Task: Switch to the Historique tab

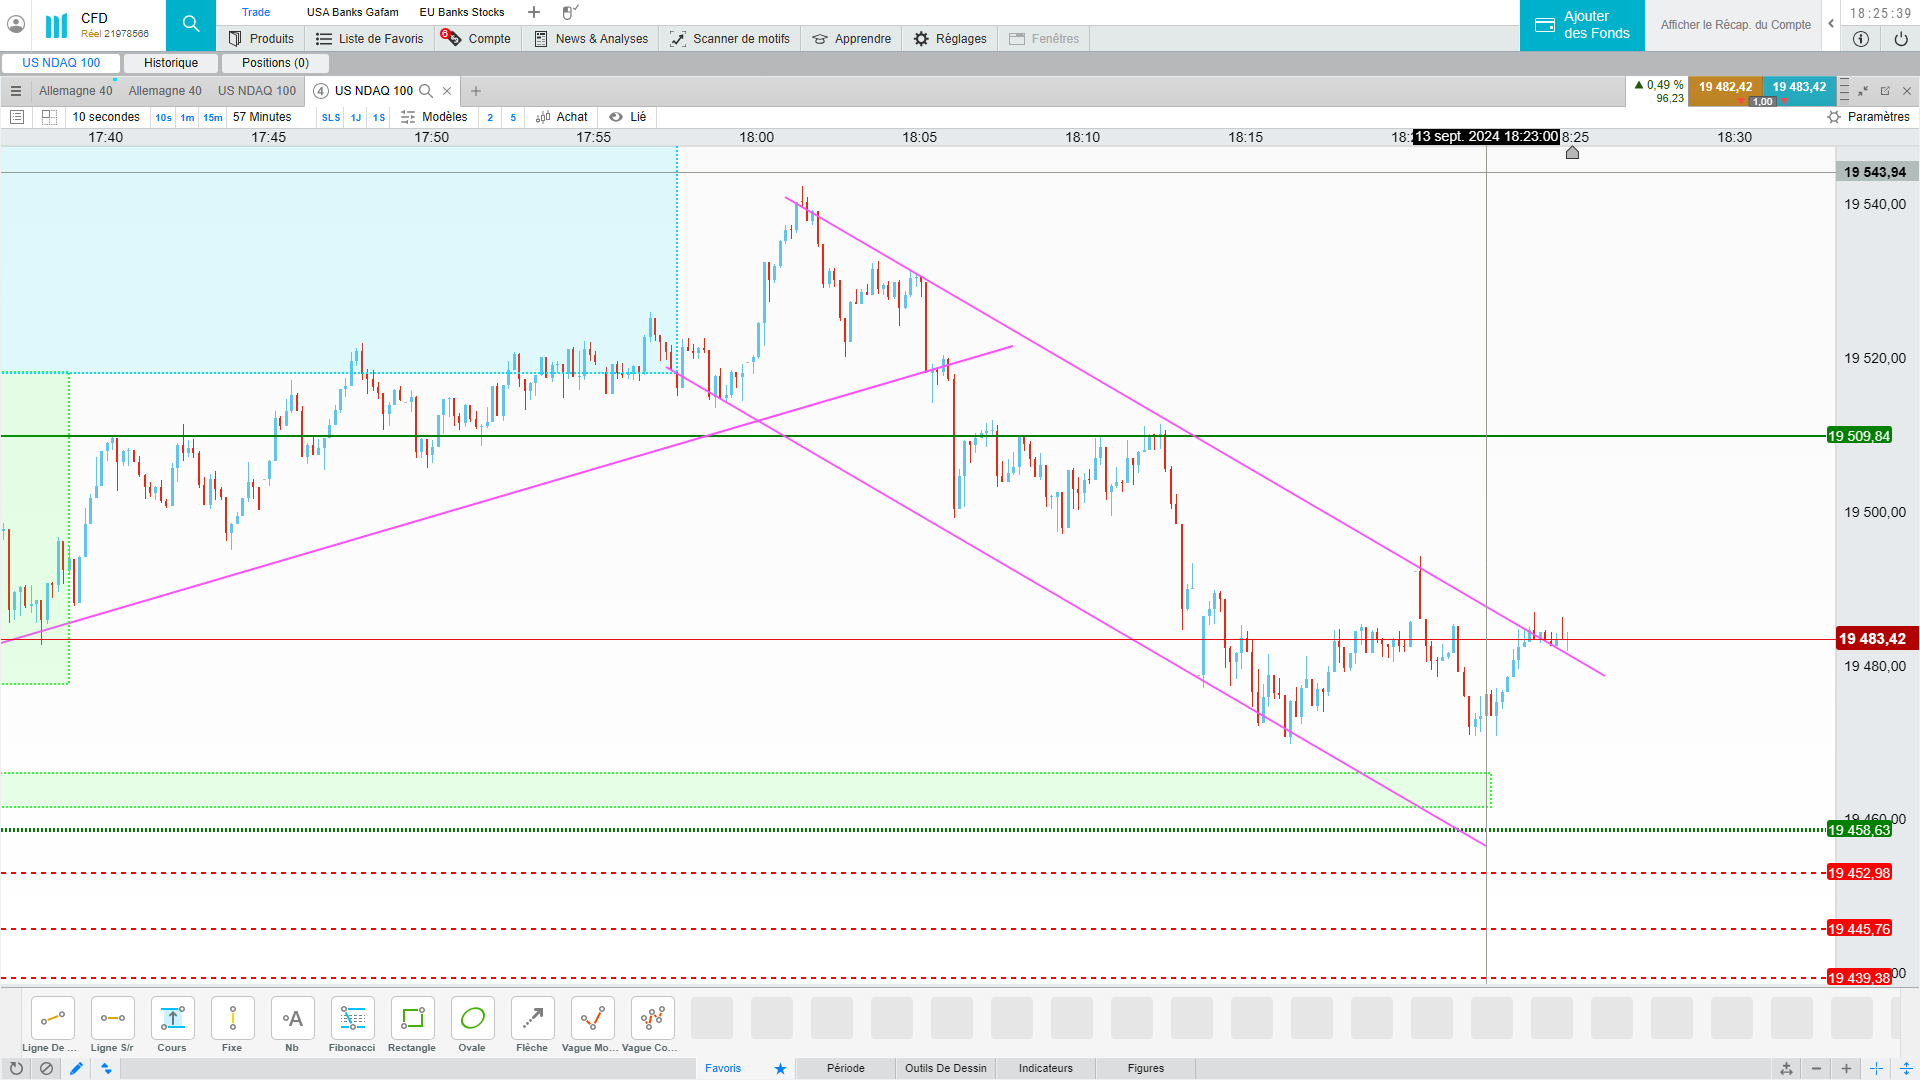Action: point(171,63)
